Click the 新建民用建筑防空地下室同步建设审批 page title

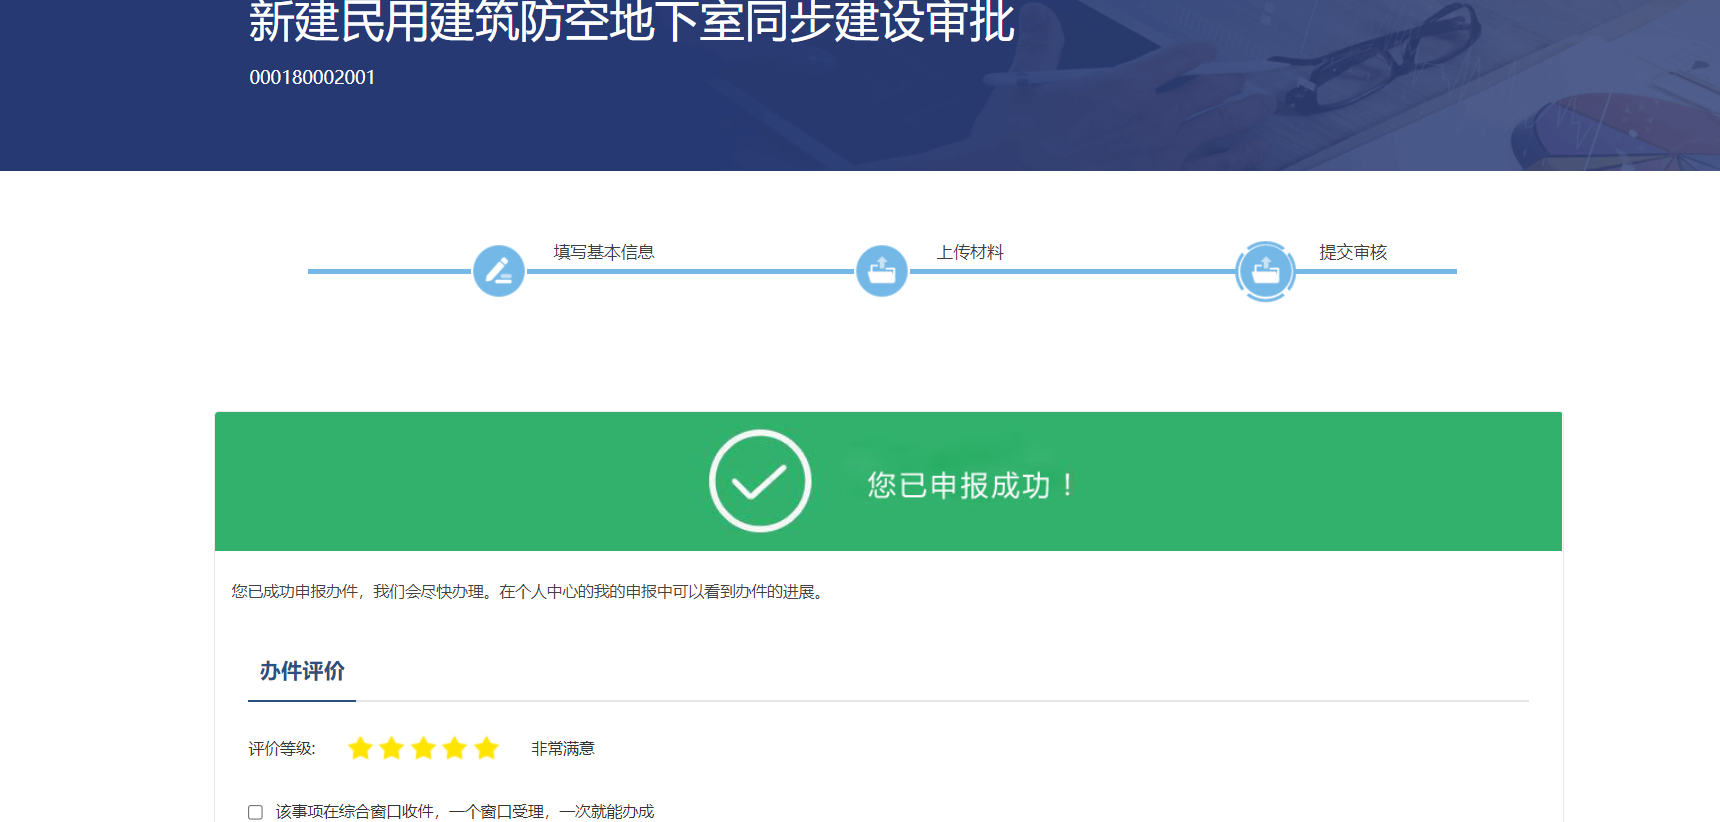point(632,22)
